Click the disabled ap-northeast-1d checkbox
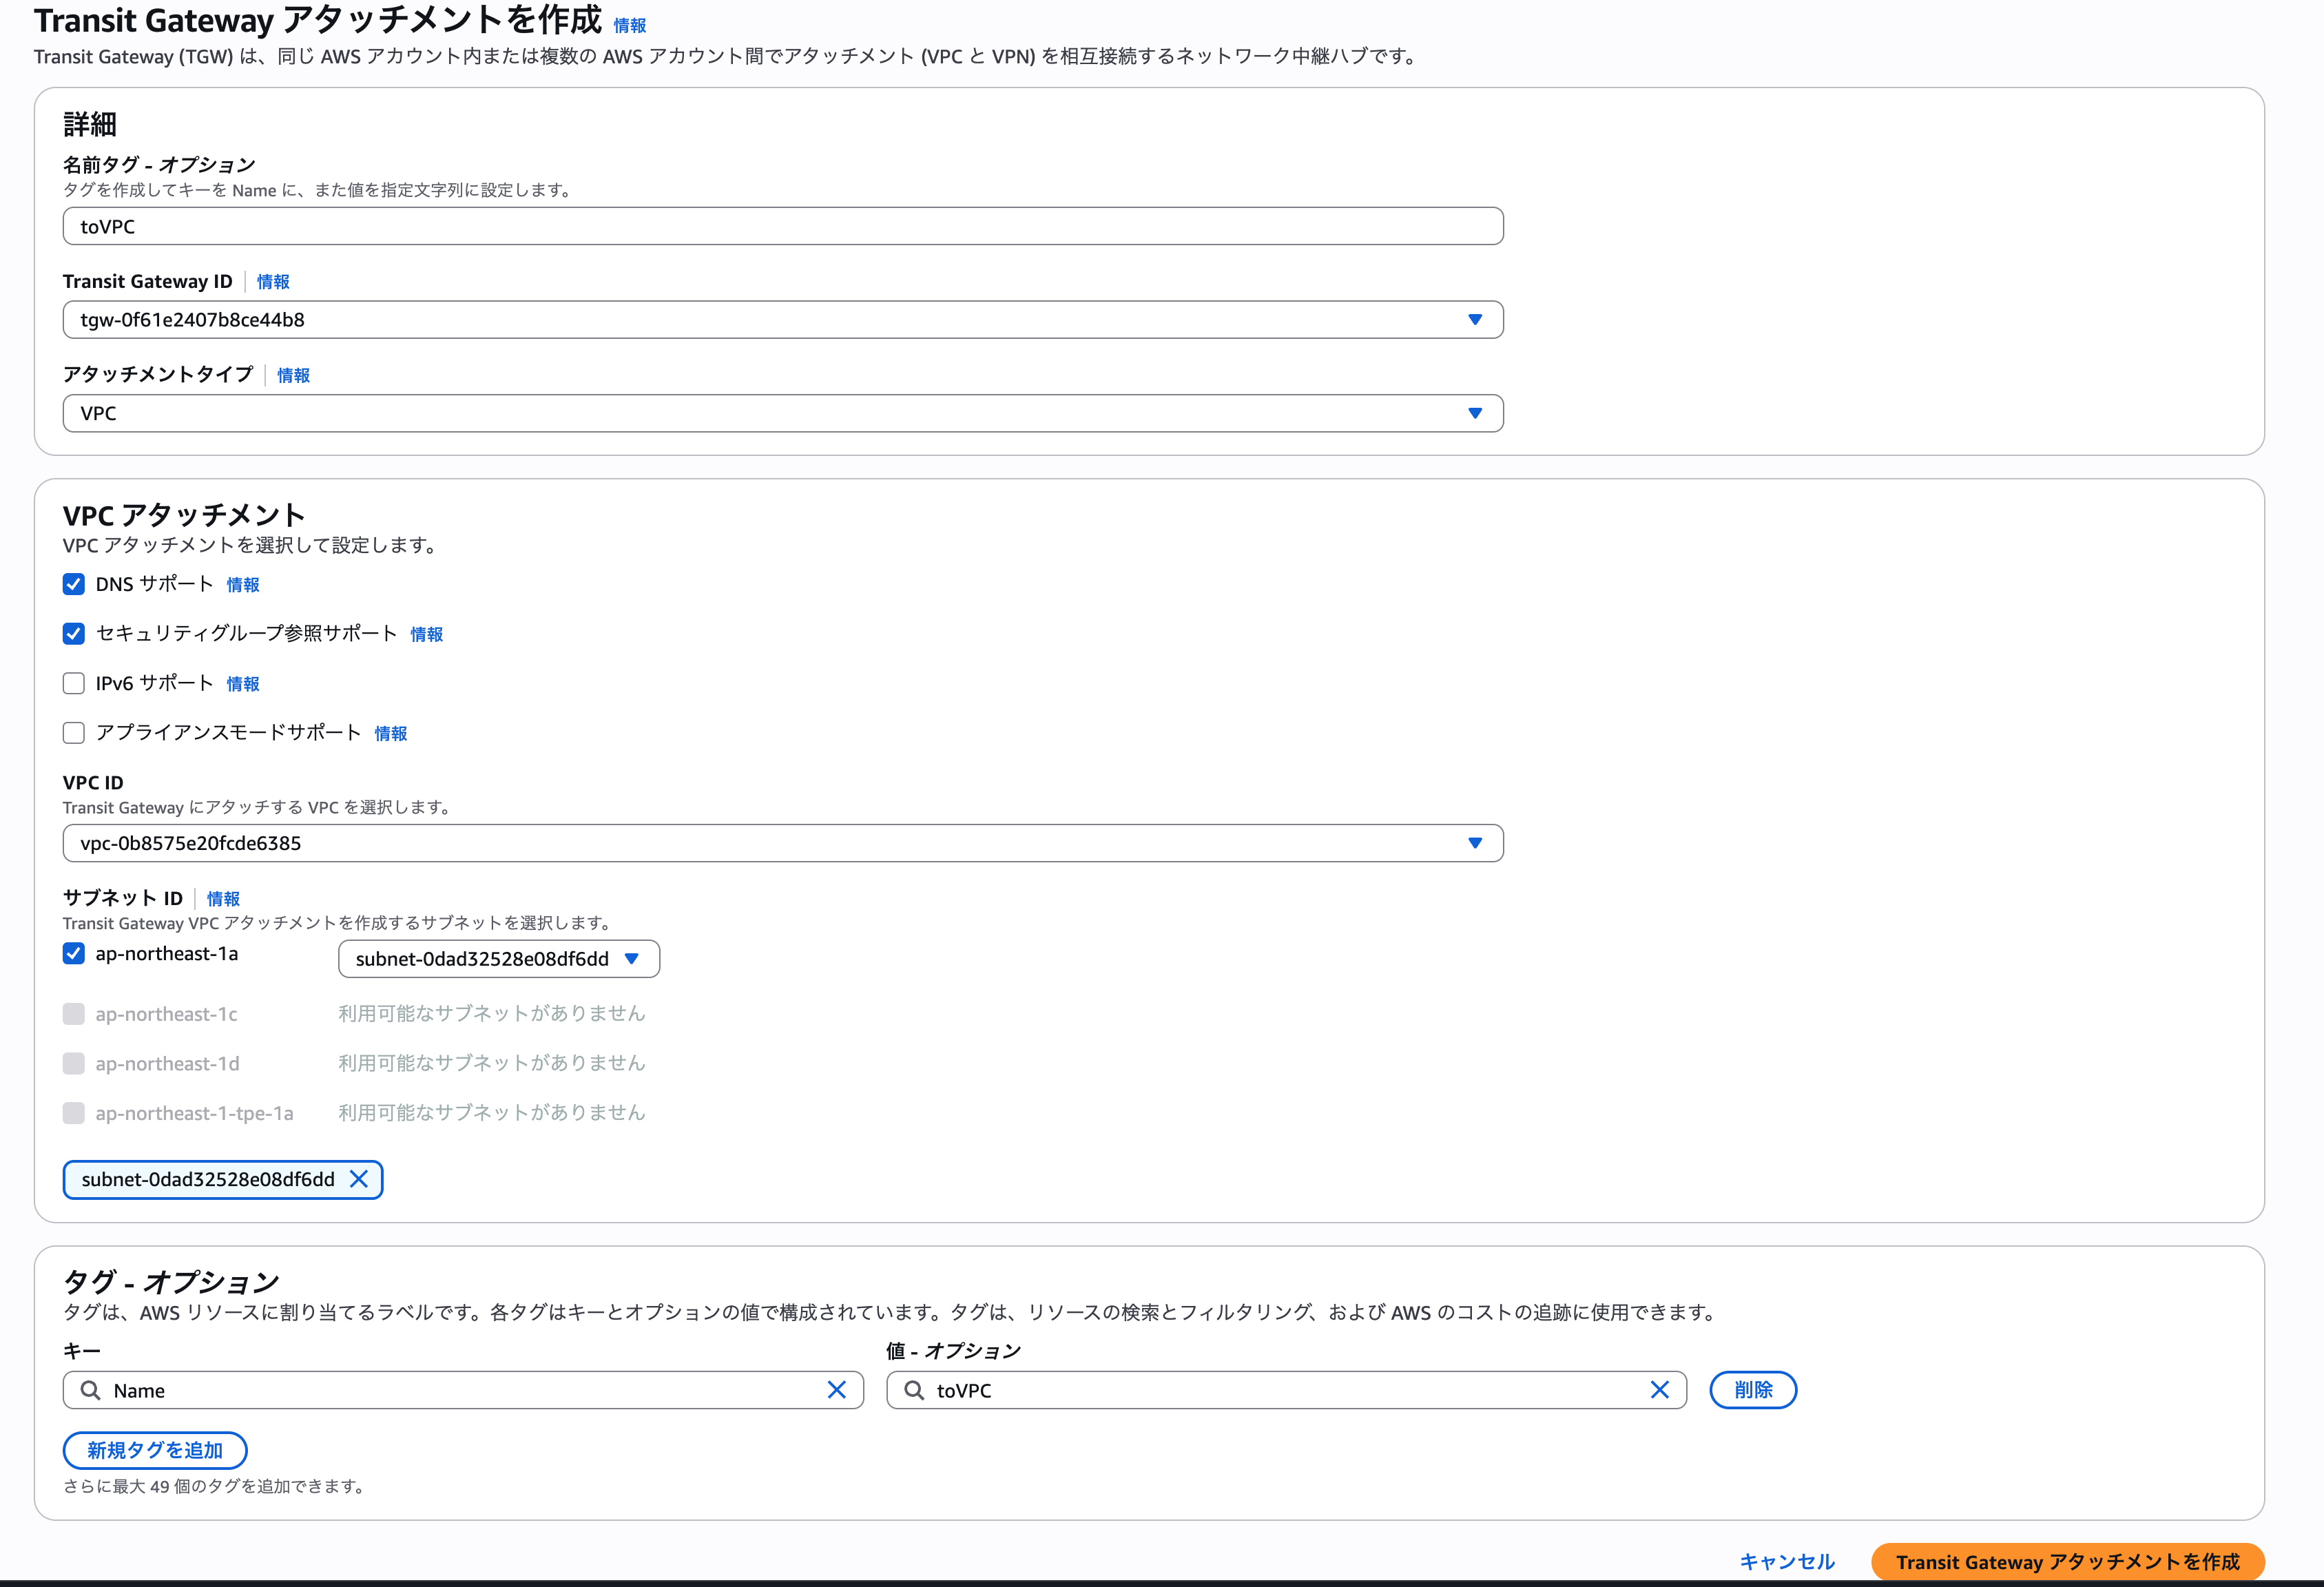 pos(74,1063)
